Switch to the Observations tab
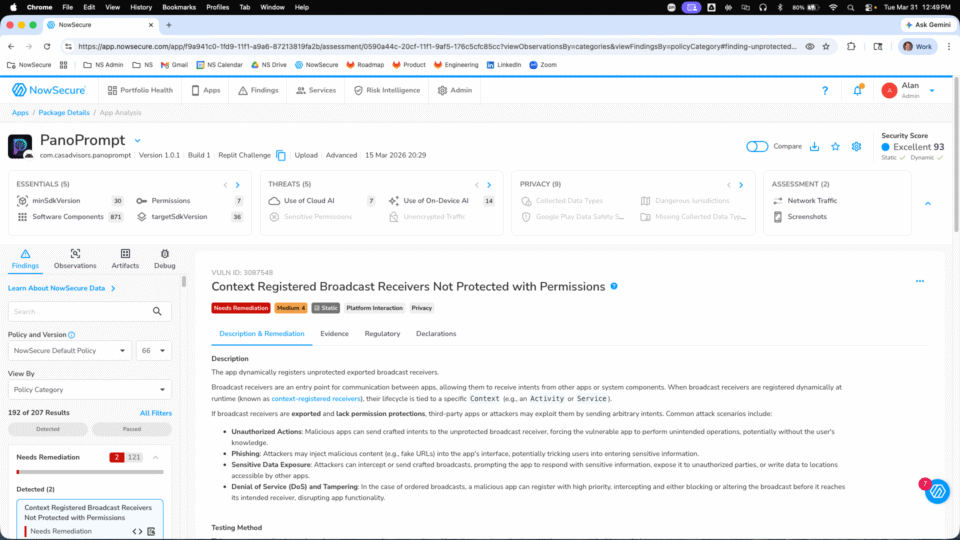Screen dimensions: 960x540 click(x=75, y=259)
